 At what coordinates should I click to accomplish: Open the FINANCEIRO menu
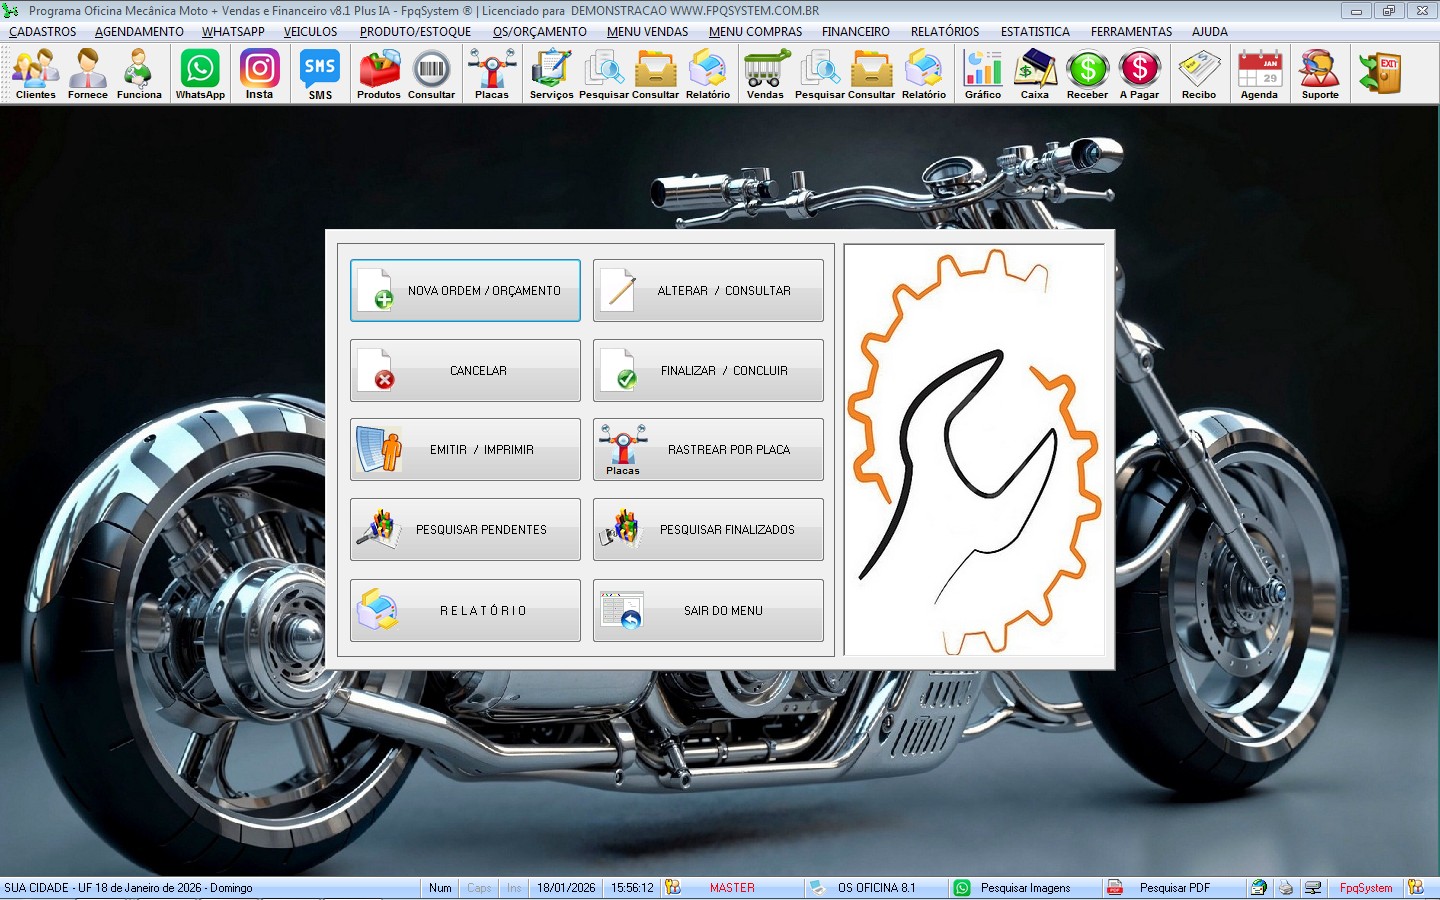pos(855,32)
